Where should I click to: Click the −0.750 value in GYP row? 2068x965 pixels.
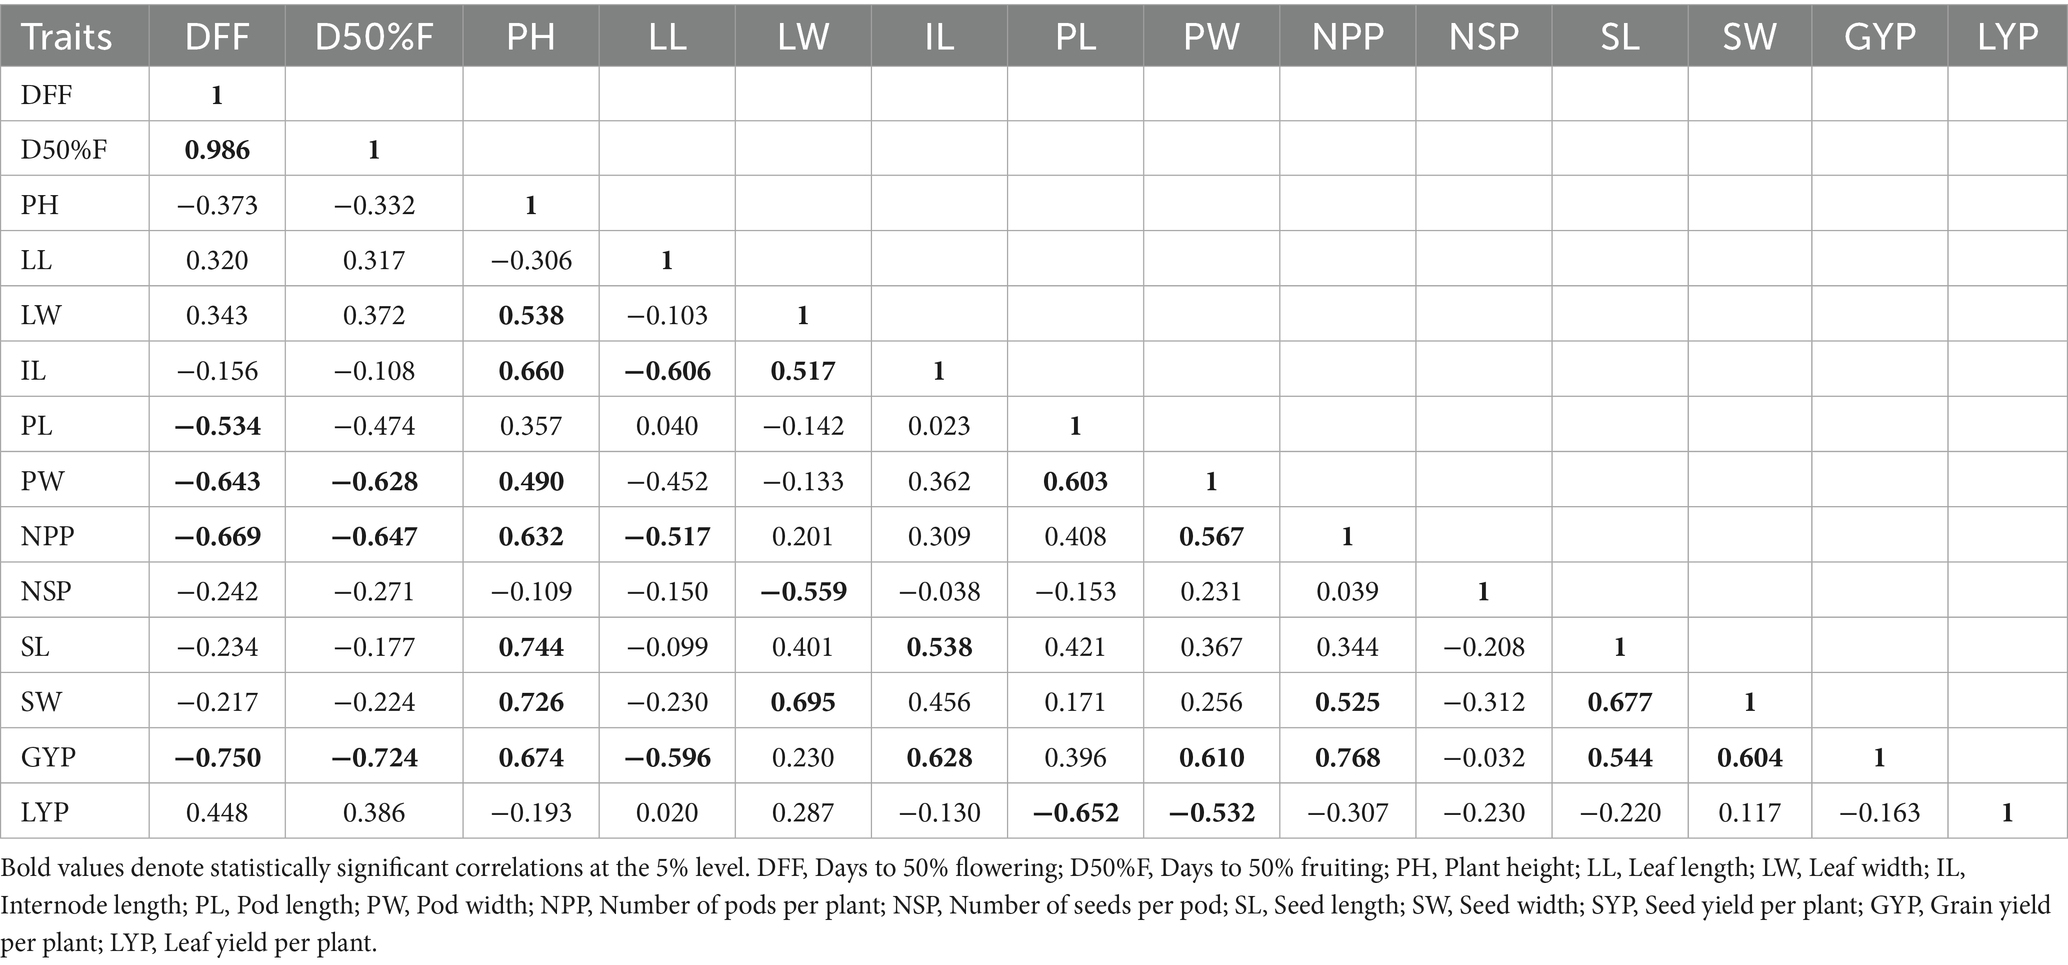(217, 757)
